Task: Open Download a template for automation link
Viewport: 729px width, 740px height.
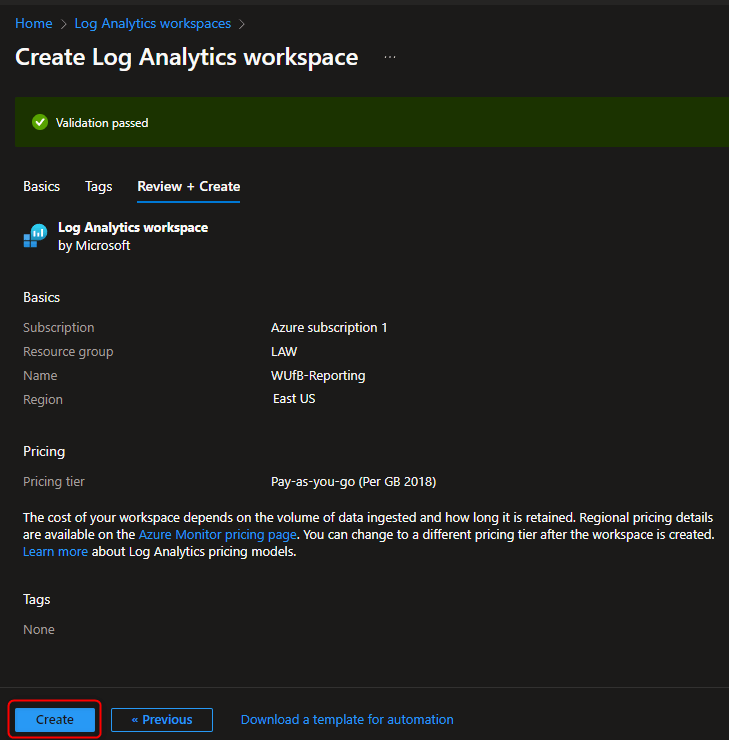Action: click(x=347, y=719)
